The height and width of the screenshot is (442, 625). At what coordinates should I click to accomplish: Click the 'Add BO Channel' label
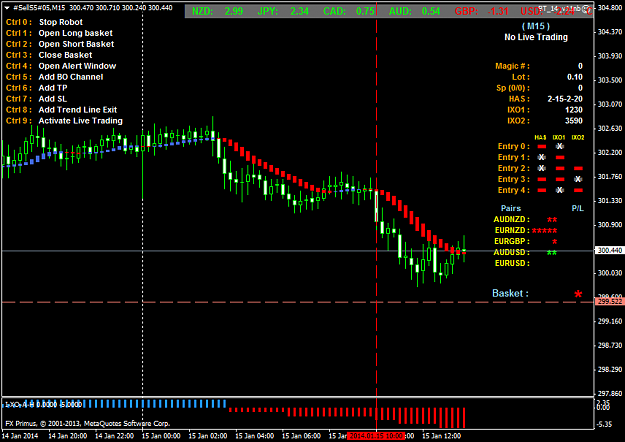tap(71, 77)
